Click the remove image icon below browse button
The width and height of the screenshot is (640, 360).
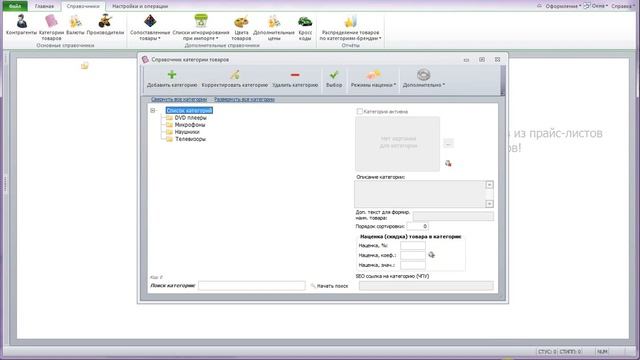pos(448,163)
